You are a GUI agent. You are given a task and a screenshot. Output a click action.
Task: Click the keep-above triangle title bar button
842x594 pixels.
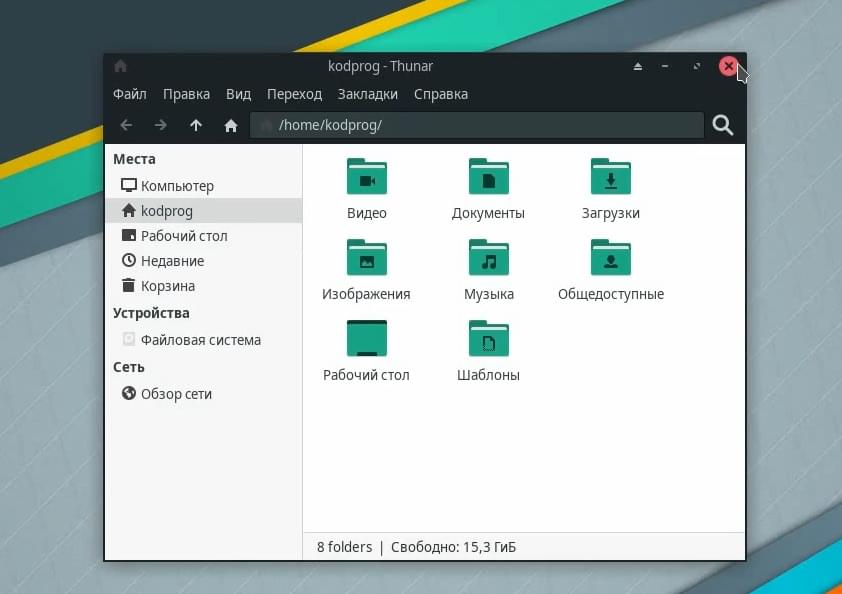point(637,66)
